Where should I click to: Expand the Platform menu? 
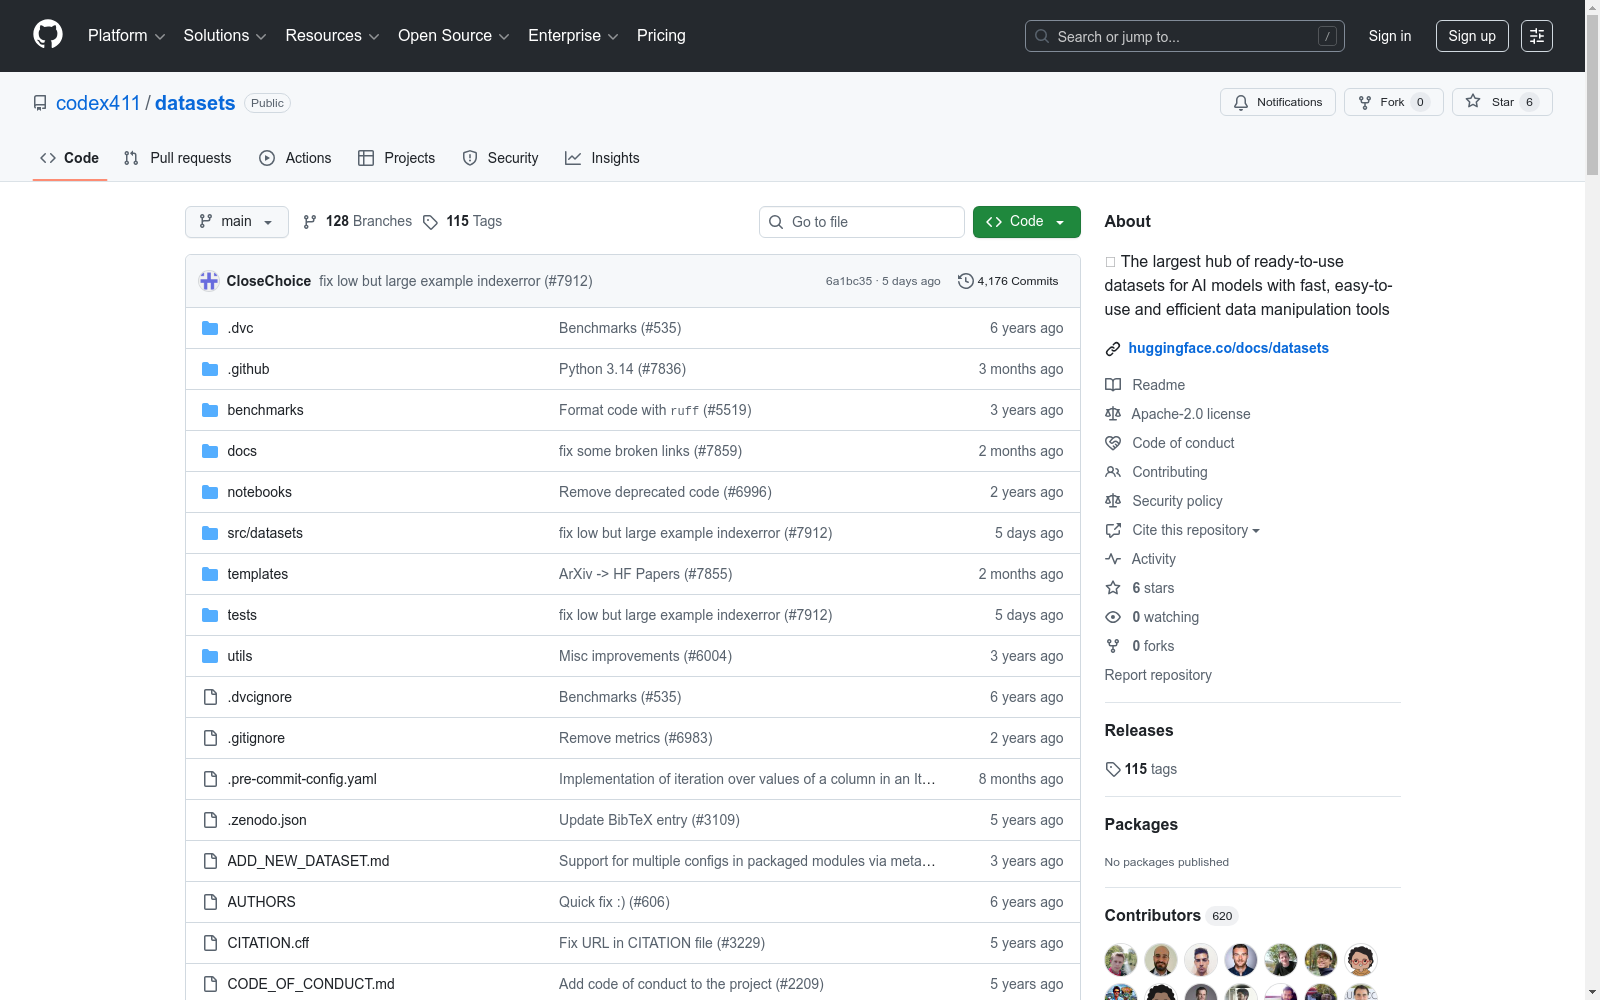(126, 36)
